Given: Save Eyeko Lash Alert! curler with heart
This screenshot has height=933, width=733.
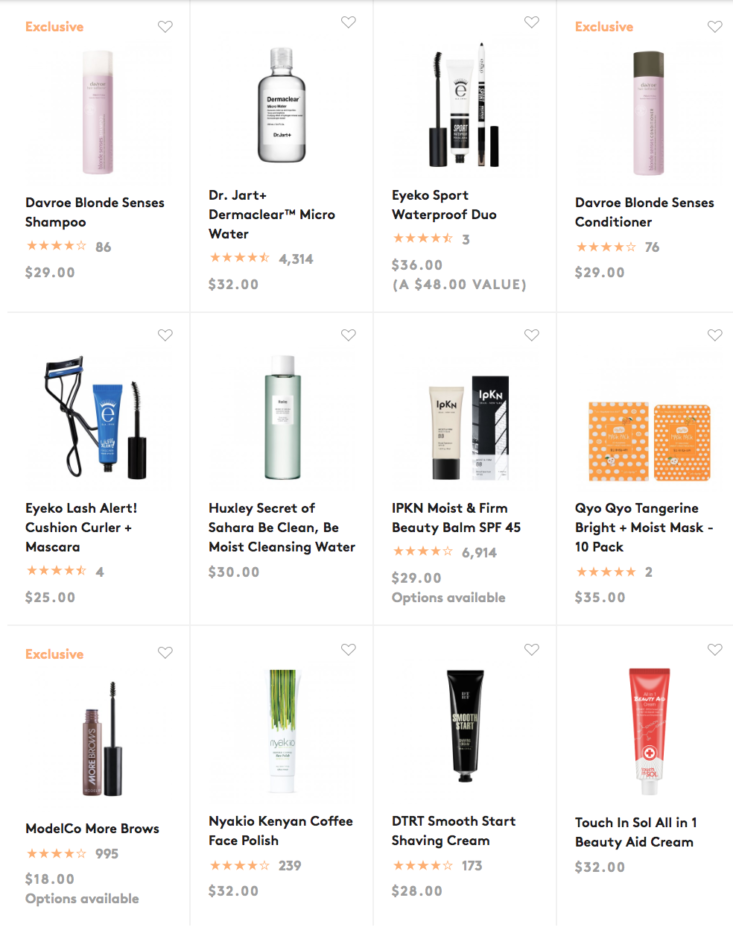Looking at the screenshot, I should tap(165, 335).
